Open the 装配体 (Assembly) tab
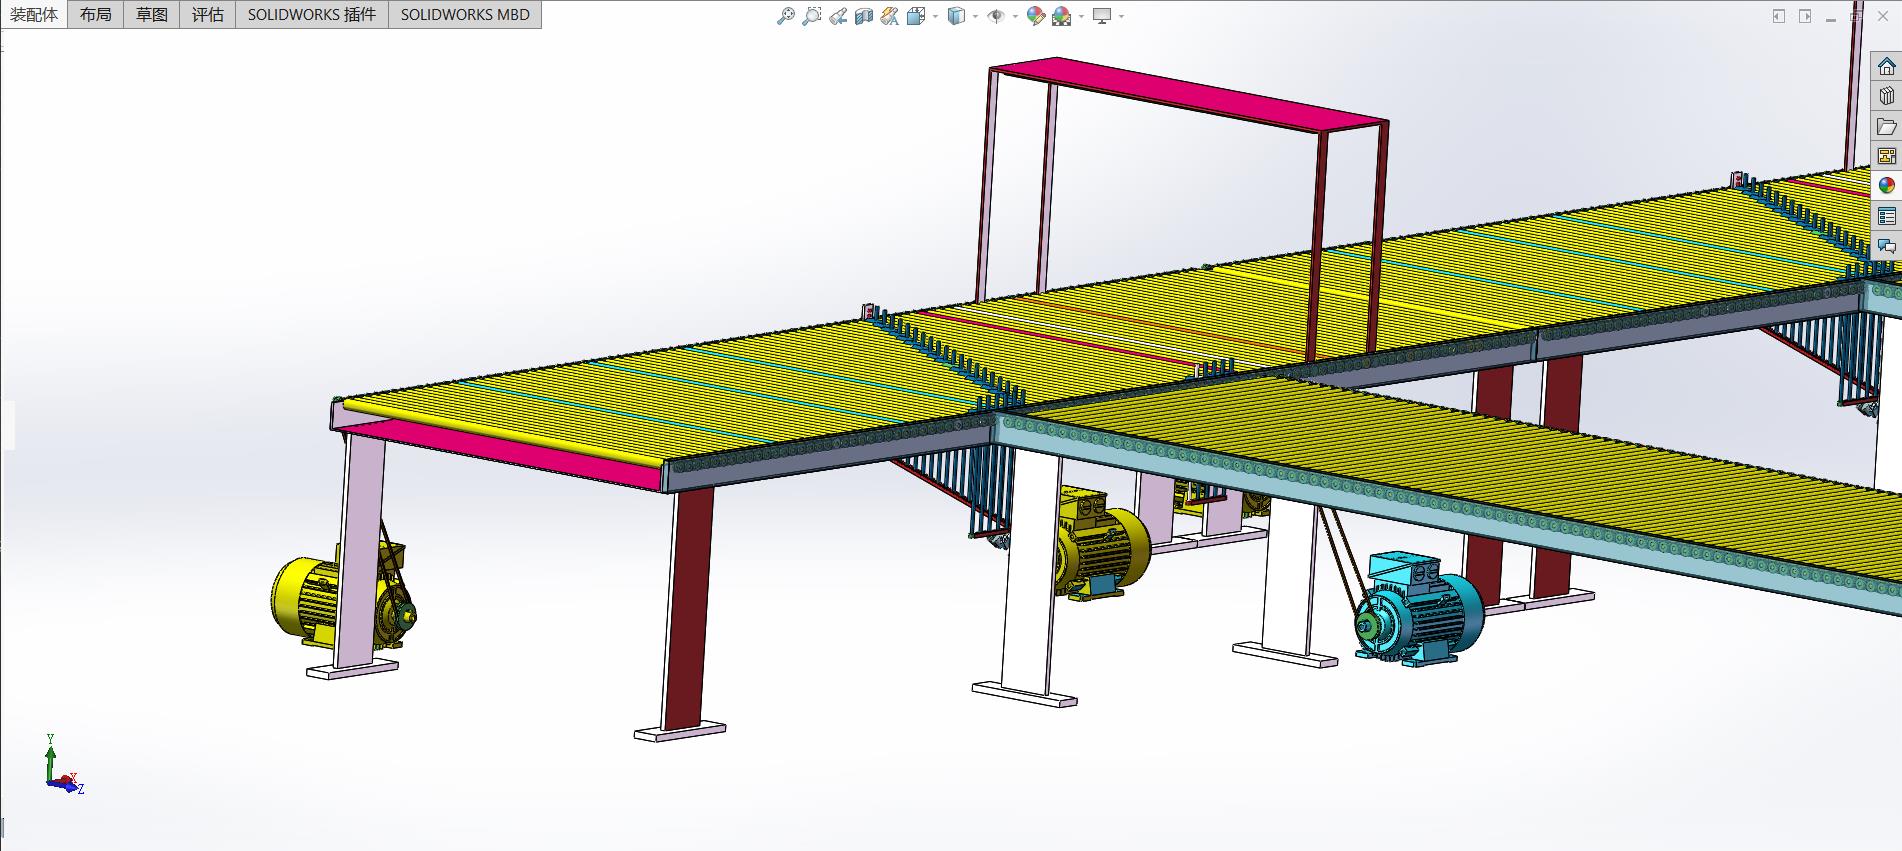 (x=34, y=14)
